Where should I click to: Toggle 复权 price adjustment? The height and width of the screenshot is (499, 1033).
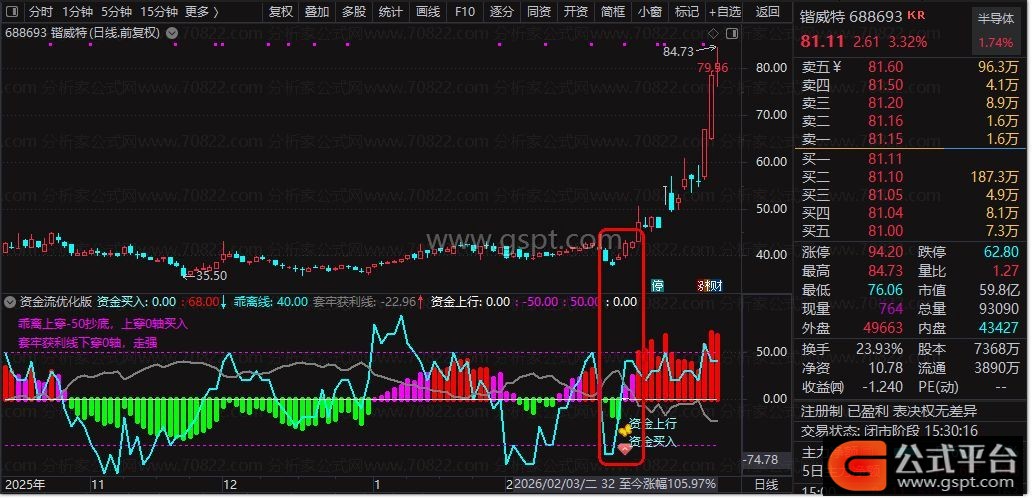(x=282, y=12)
